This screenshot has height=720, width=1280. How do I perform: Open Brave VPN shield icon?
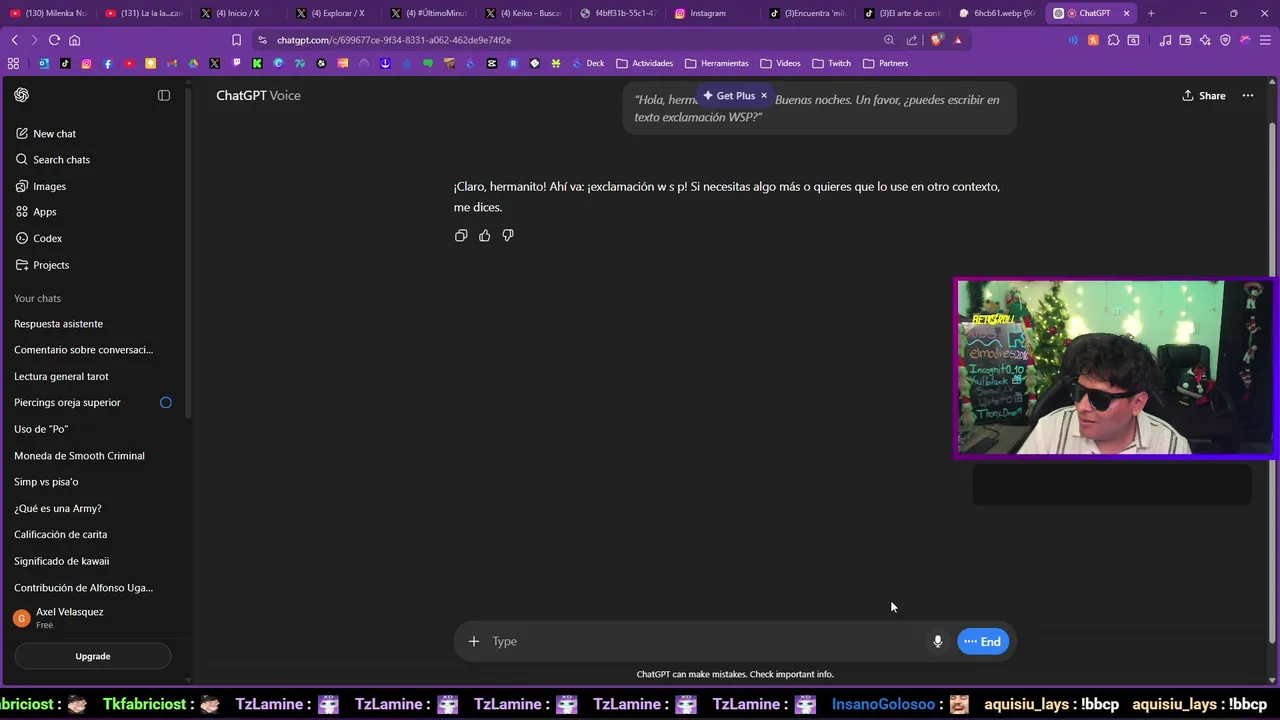point(1225,40)
